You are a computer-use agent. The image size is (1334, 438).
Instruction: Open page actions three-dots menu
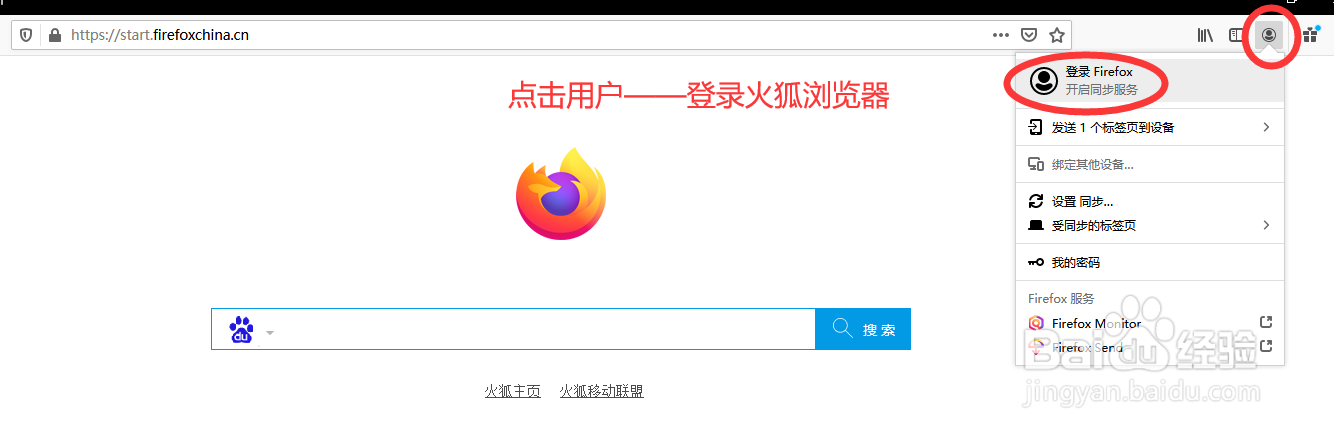[1001, 35]
